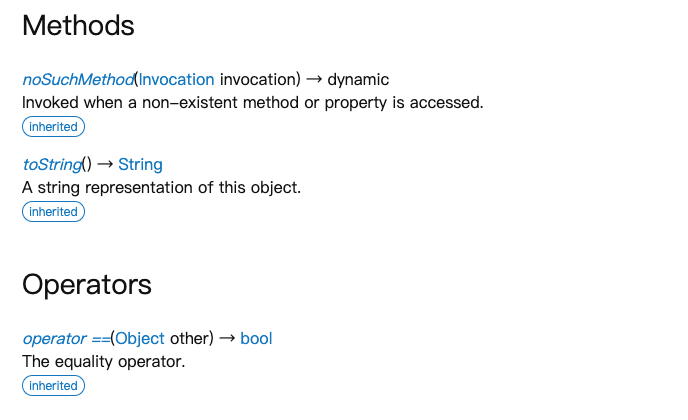This screenshot has height=420, width=688.
Task: Click the arrow before the bool return type
Action: [x=227, y=338]
